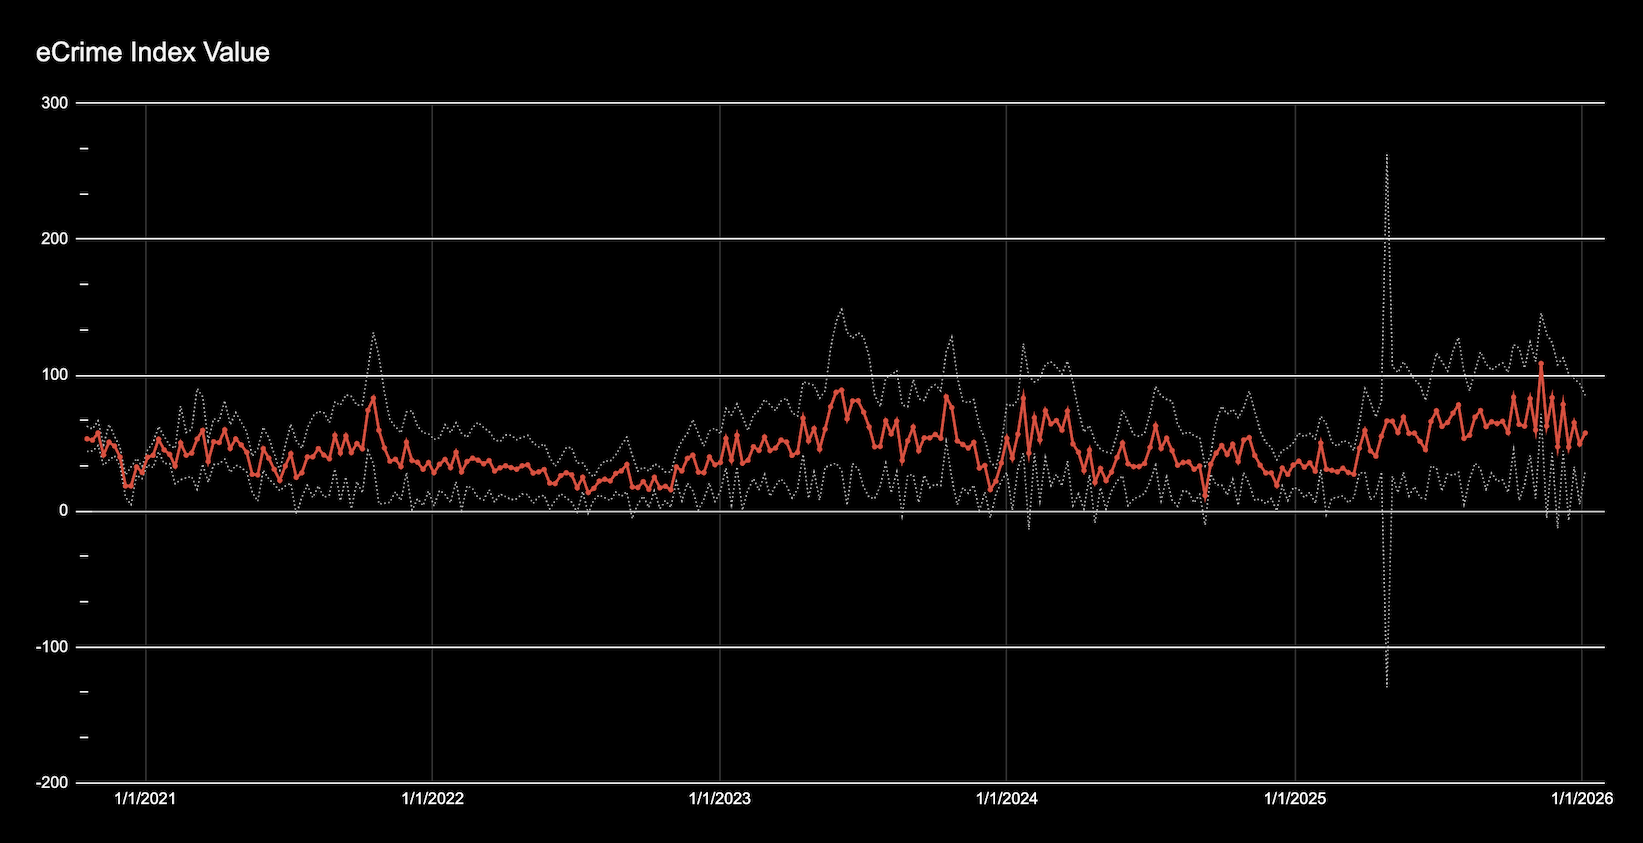Image resolution: width=1643 pixels, height=843 pixels.
Task: Click the bottom of the dotted spike below -100
Action: 1387,687
